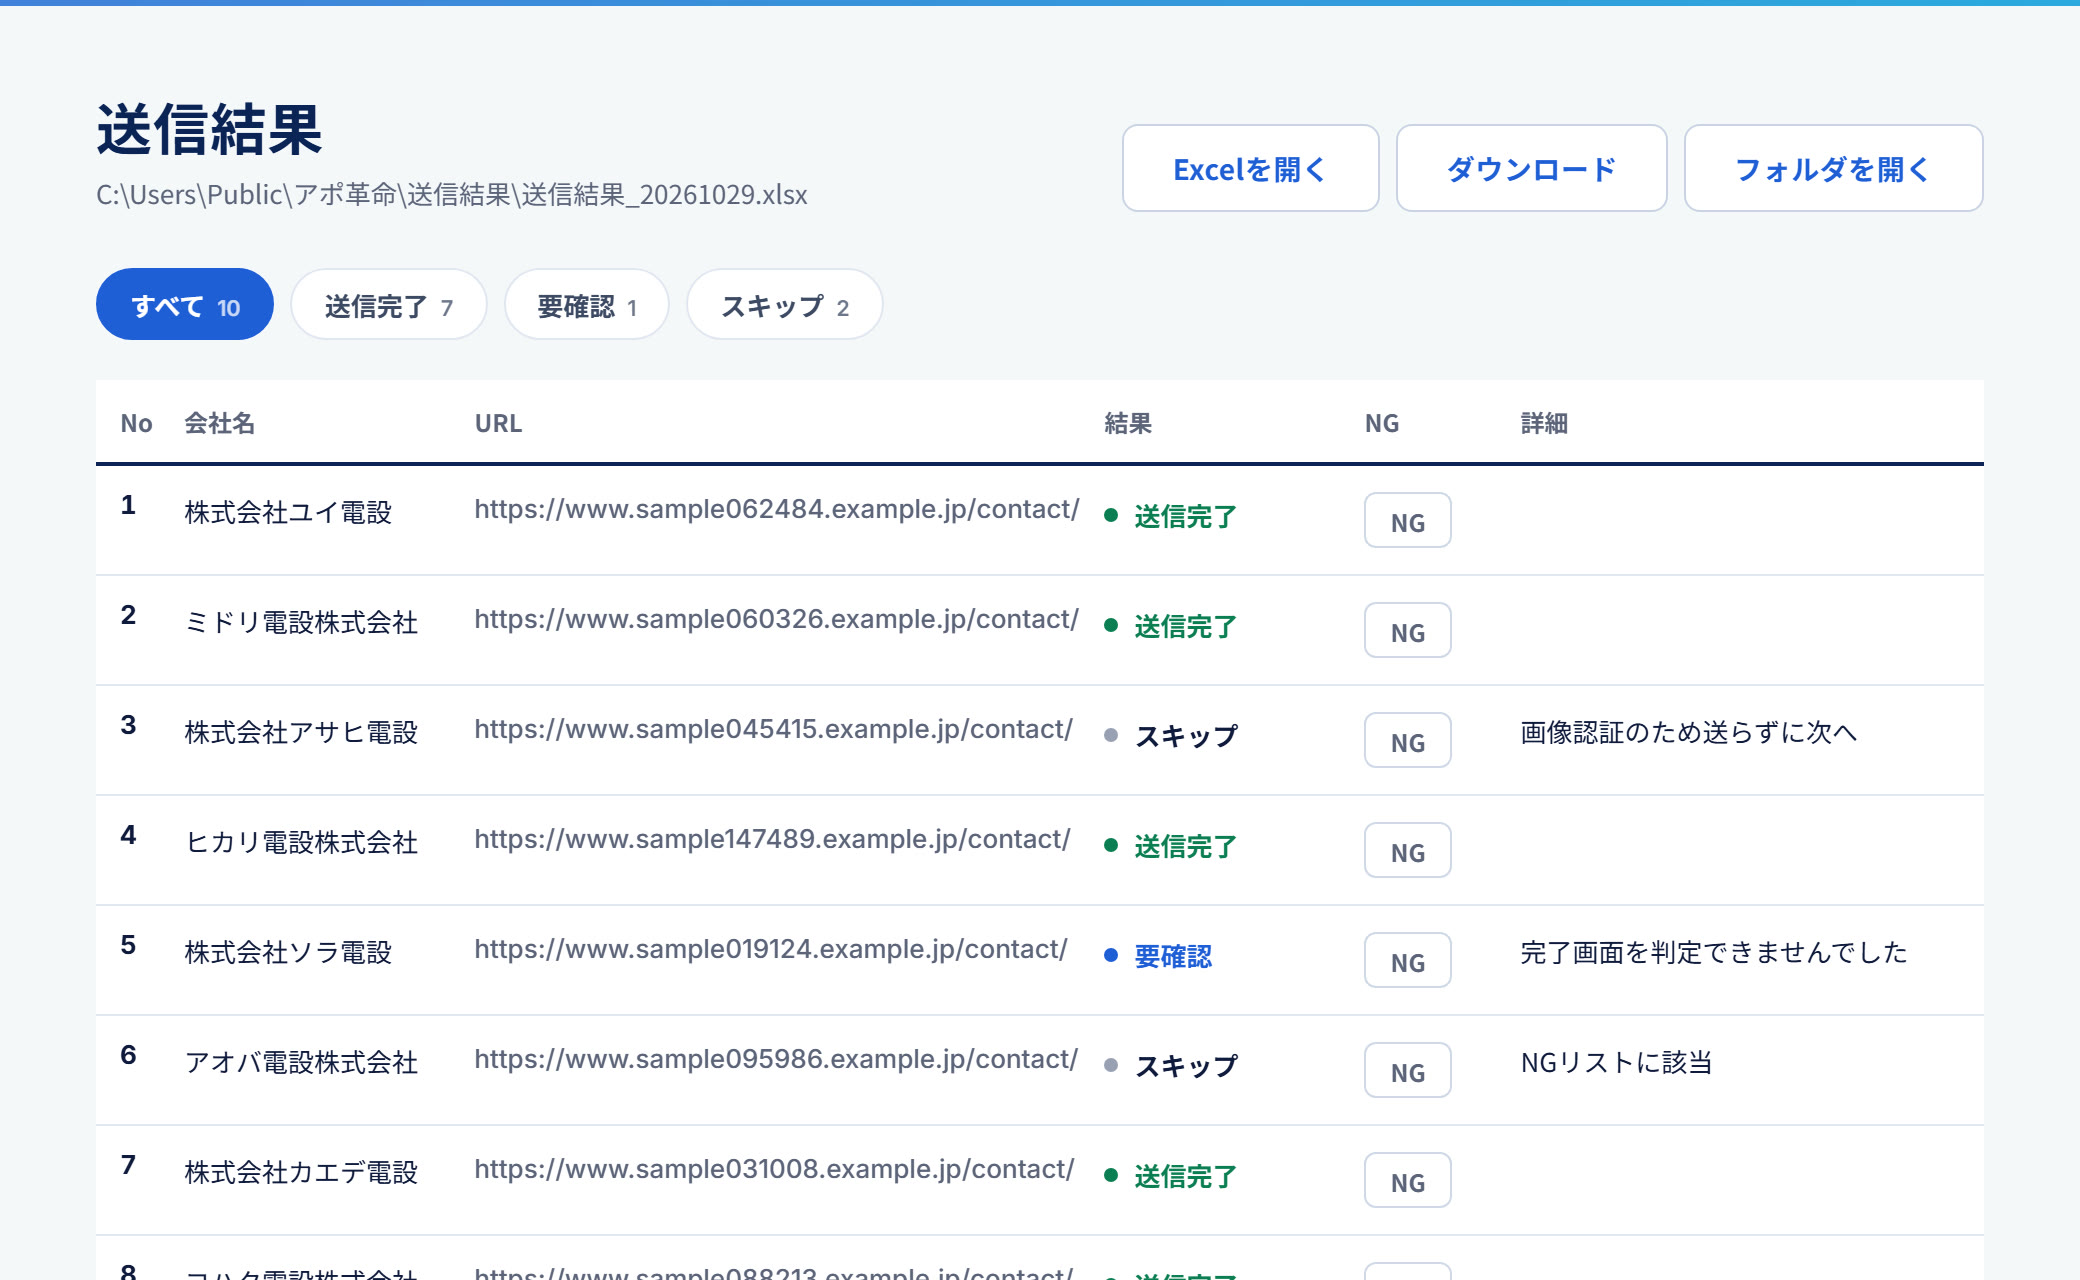
Task: Open URL sample062484 contact link
Action: pyautogui.click(x=777, y=510)
